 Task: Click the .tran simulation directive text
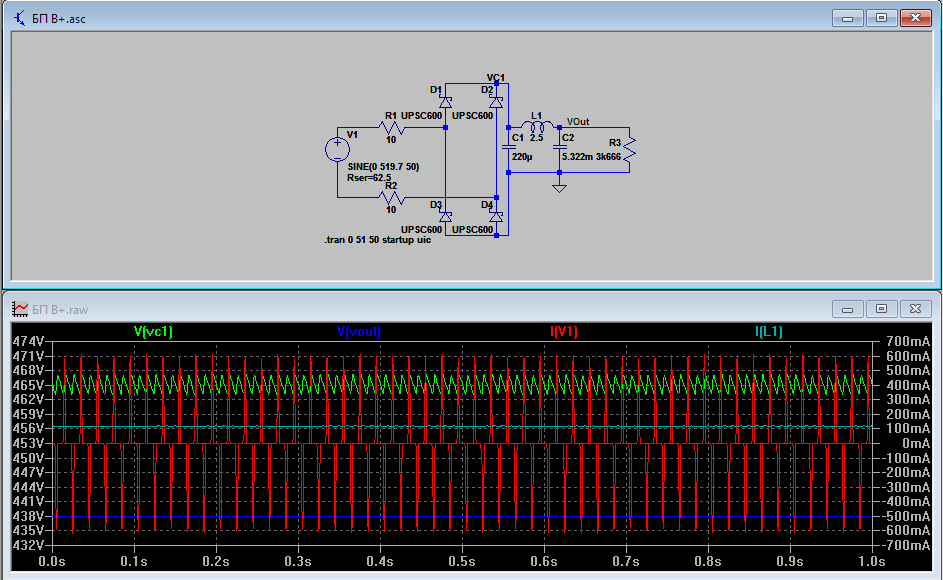[x=378, y=241]
